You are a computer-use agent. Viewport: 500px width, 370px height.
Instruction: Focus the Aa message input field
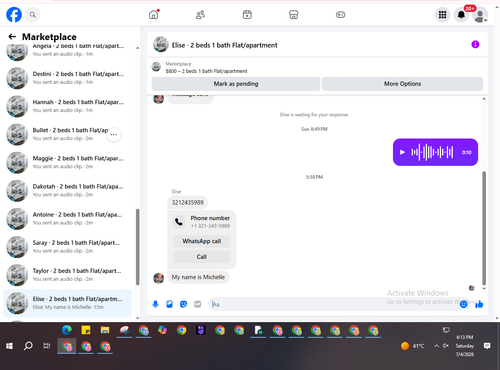(x=333, y=304)
